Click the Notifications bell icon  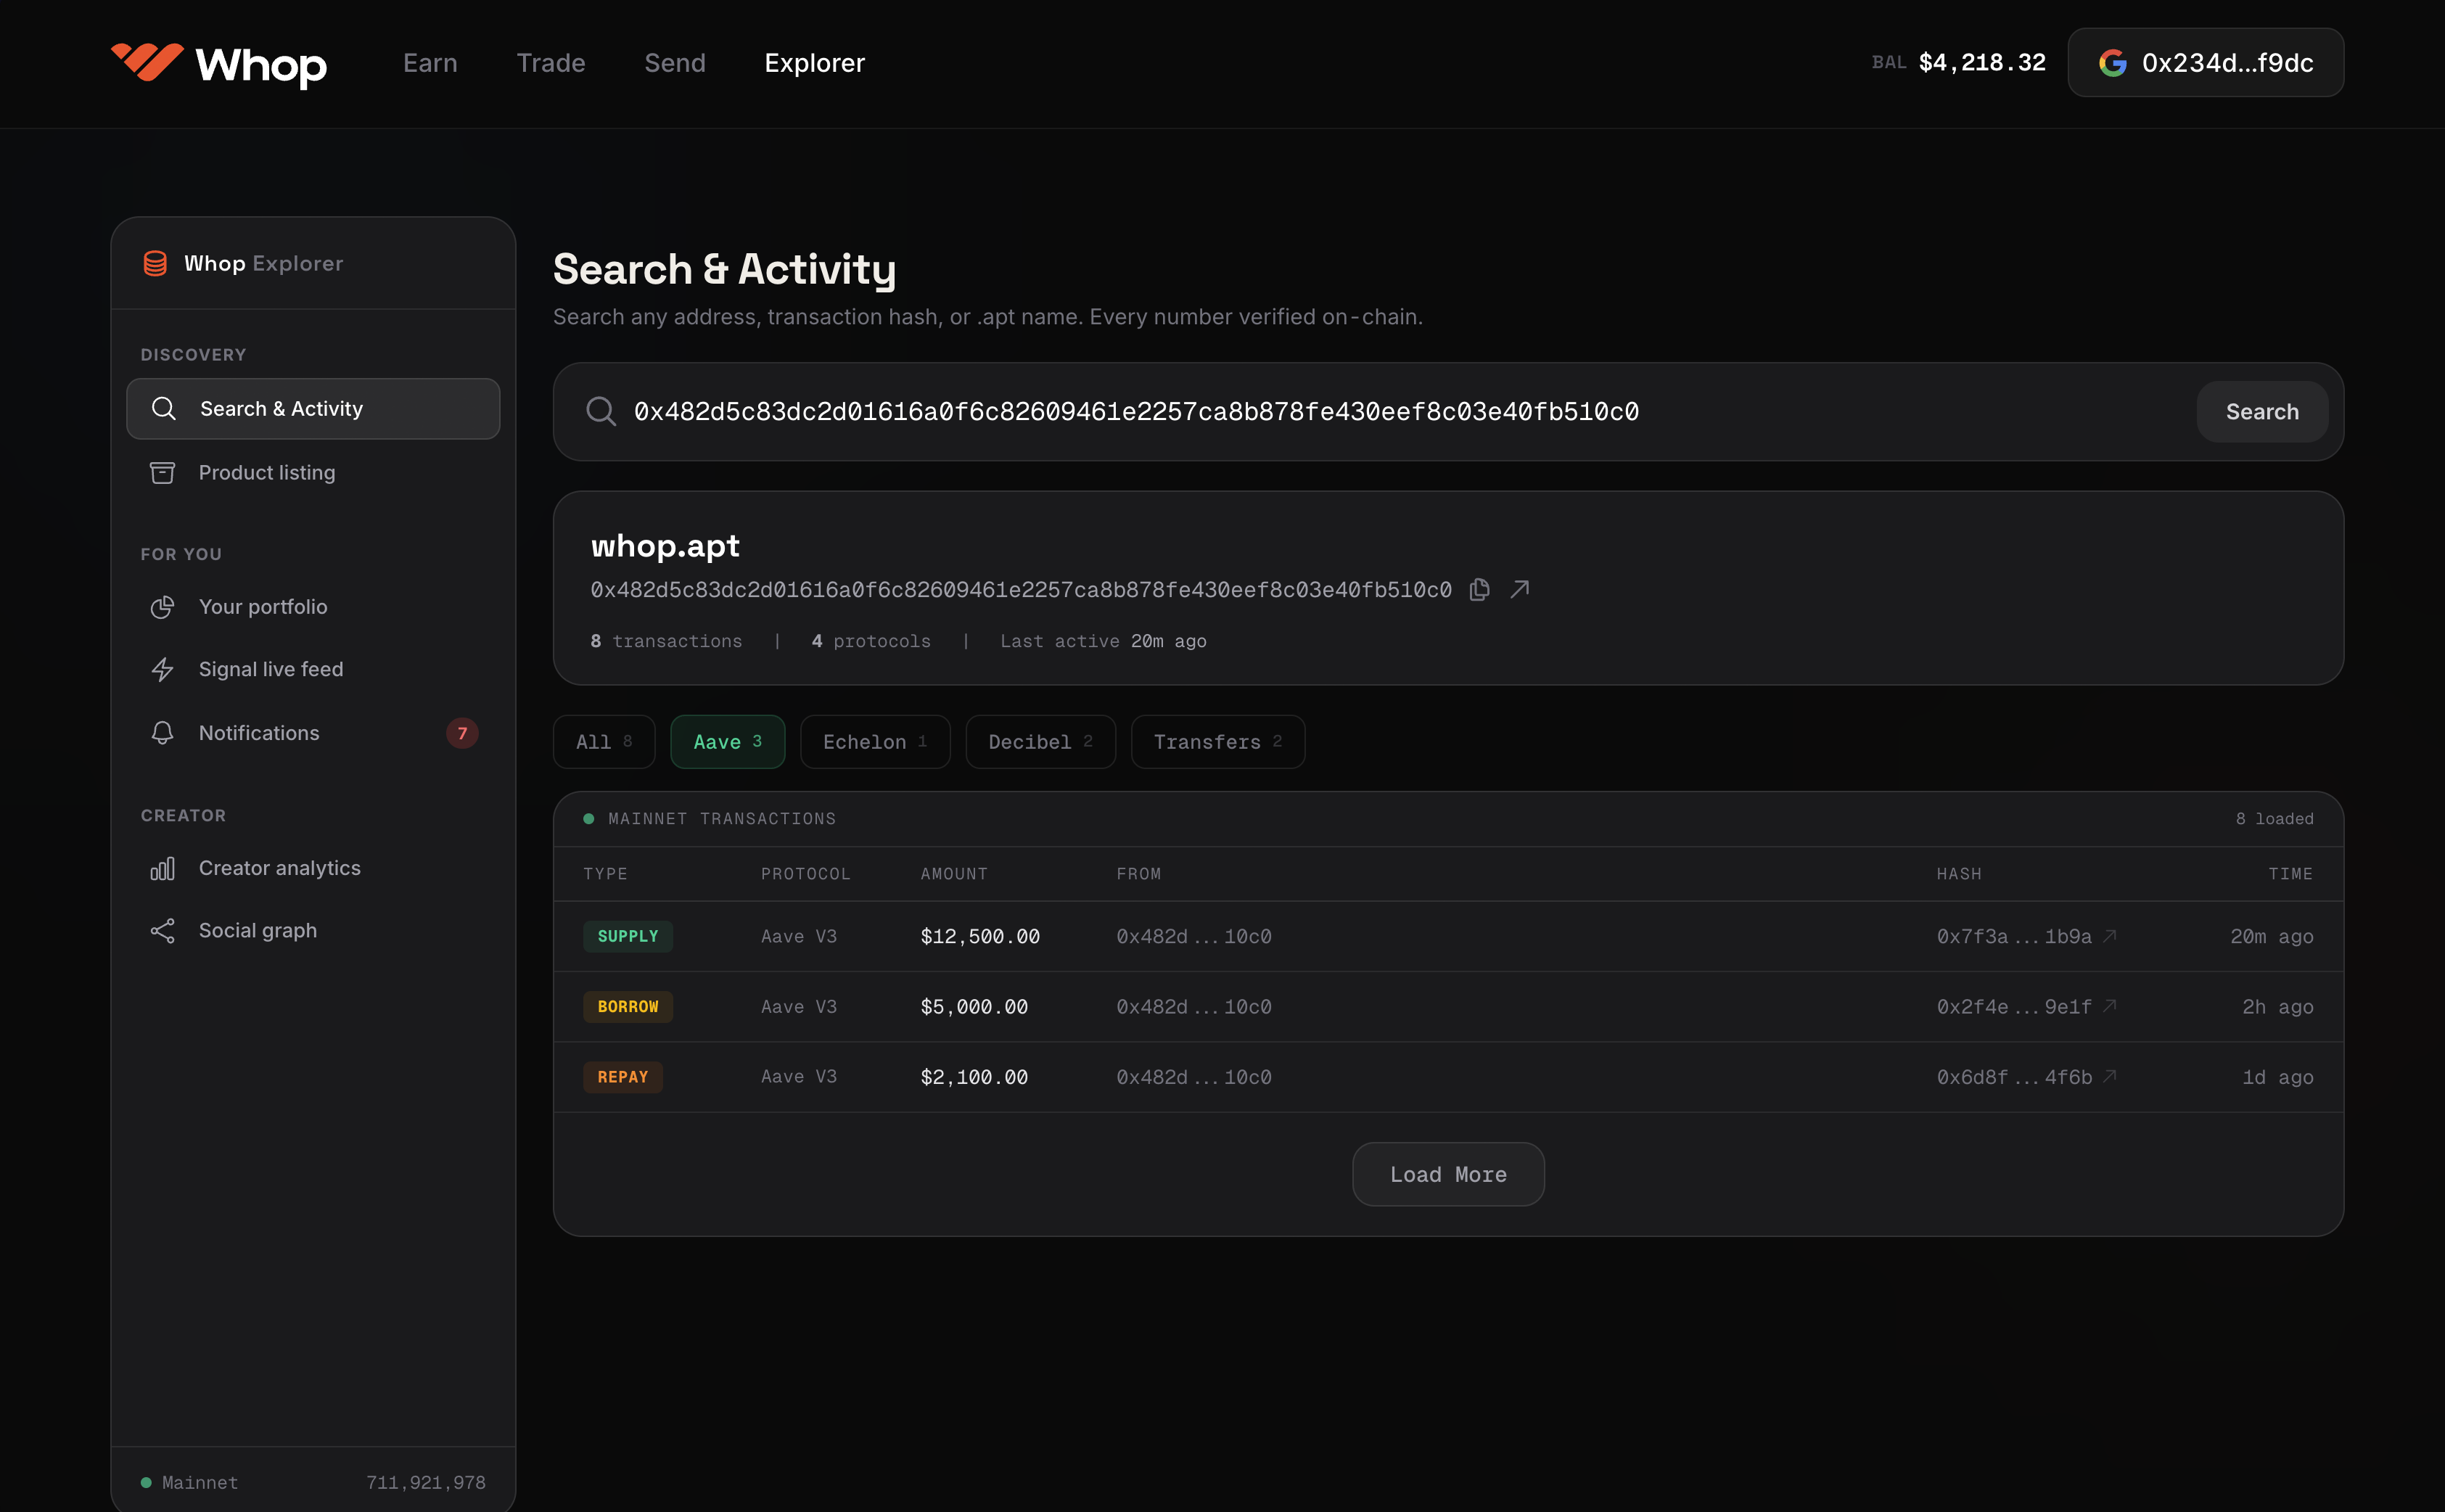pyautogui.click(x=162, y=733)
